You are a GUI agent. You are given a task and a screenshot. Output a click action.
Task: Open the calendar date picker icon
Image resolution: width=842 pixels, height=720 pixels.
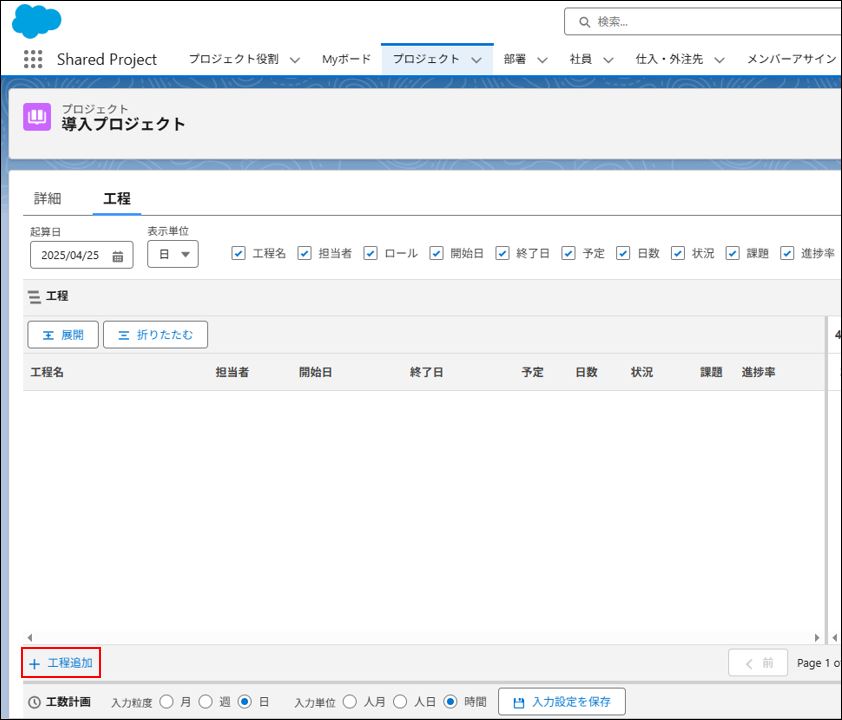[x=118, y=255]
